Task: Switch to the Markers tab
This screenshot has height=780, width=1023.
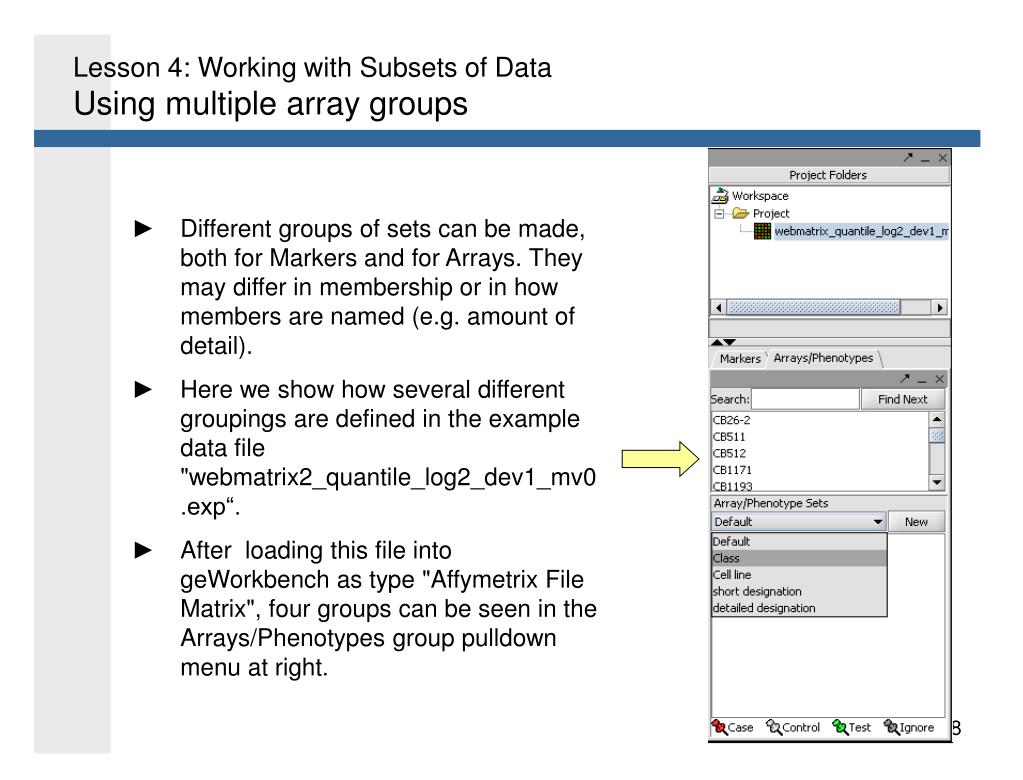Action: tap(740, 359)
